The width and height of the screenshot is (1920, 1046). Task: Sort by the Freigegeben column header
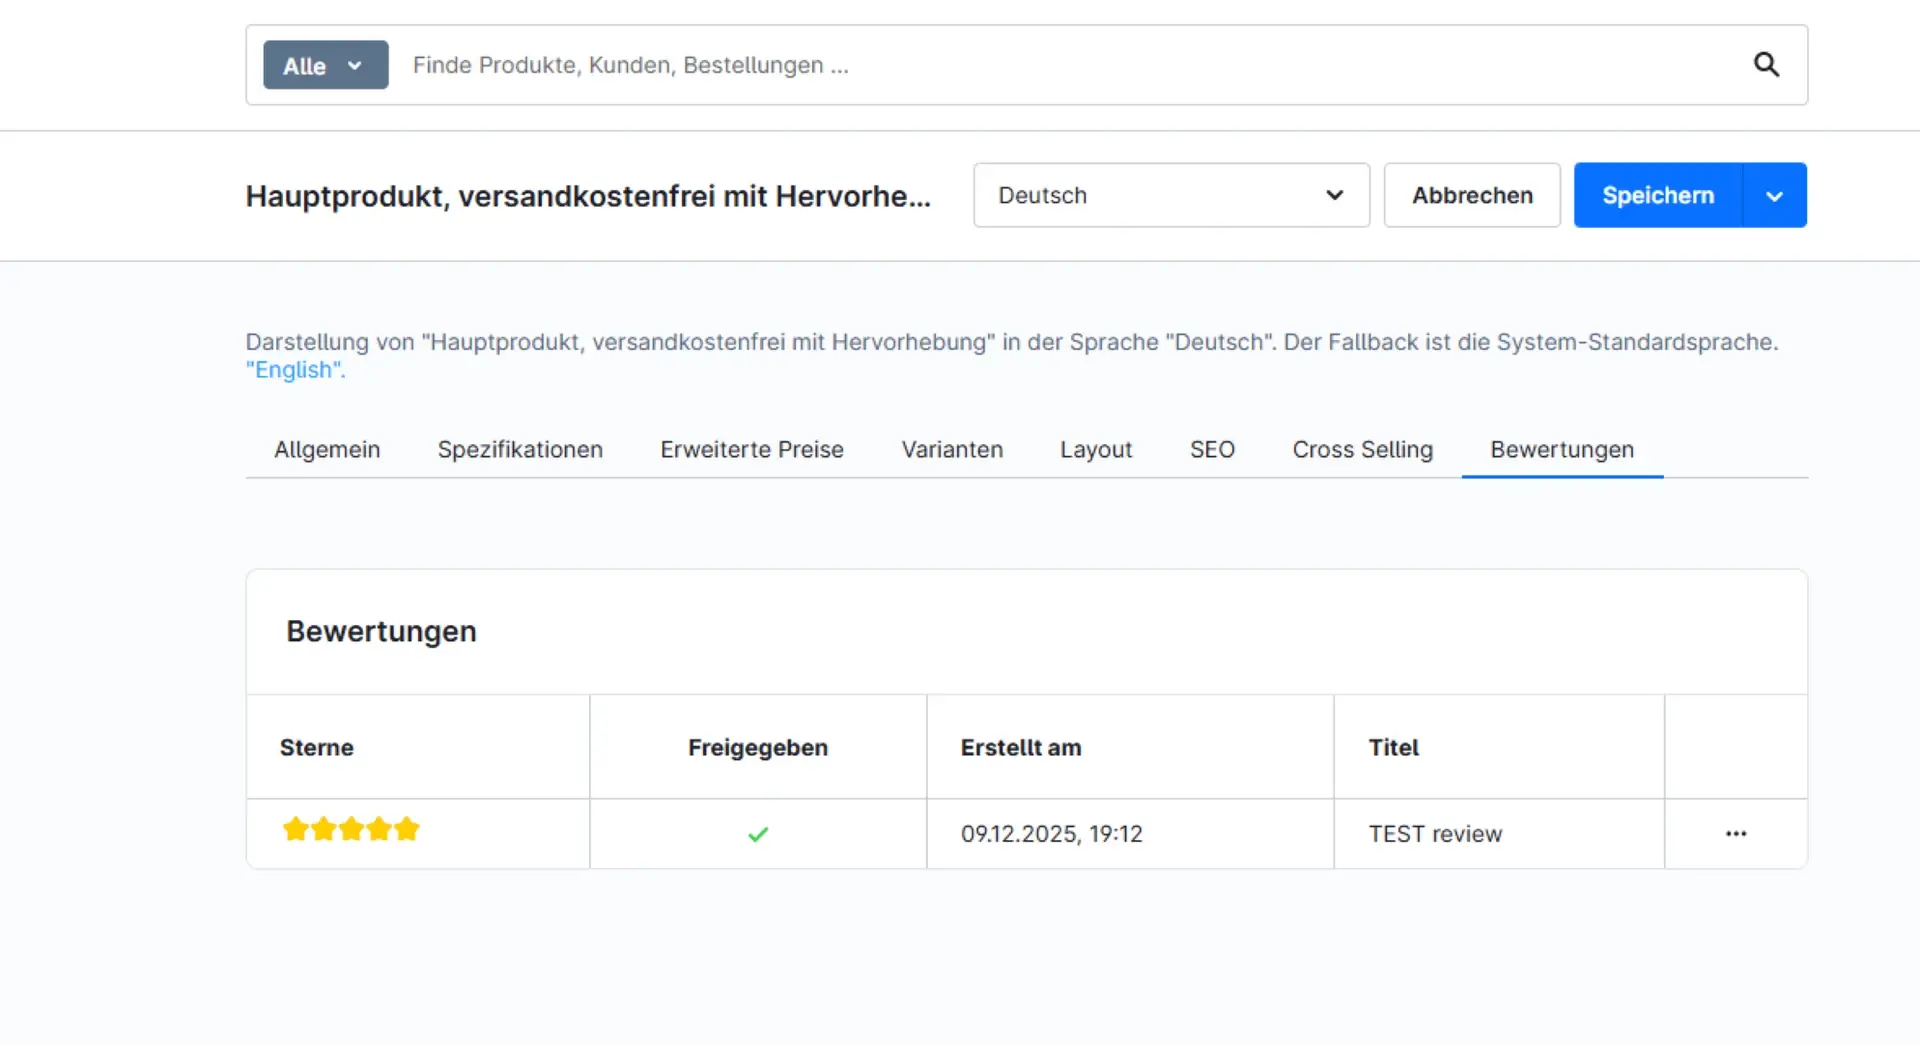758,747
